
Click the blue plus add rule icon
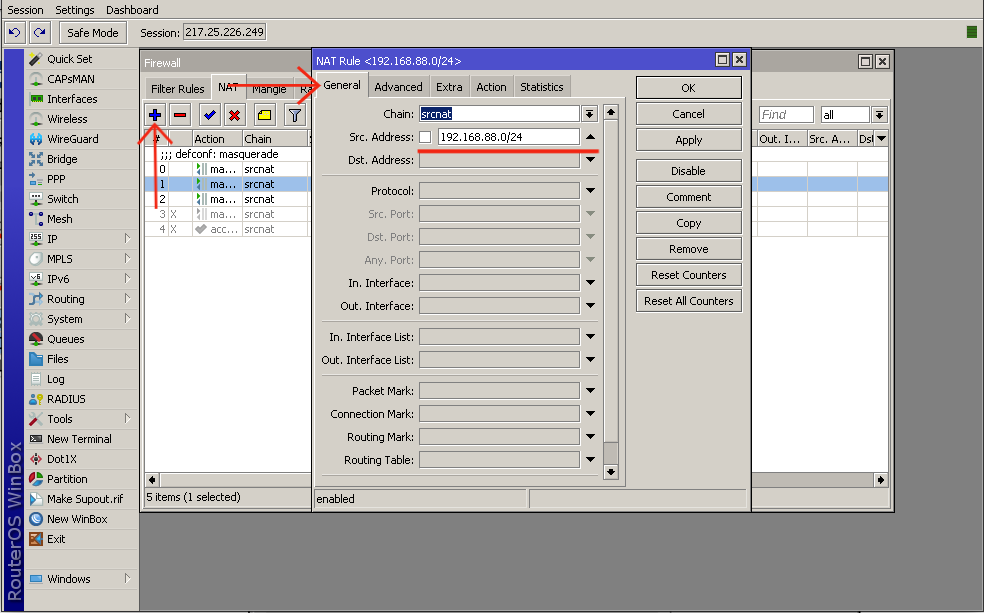pyautogui.click(x=155, y=115)
